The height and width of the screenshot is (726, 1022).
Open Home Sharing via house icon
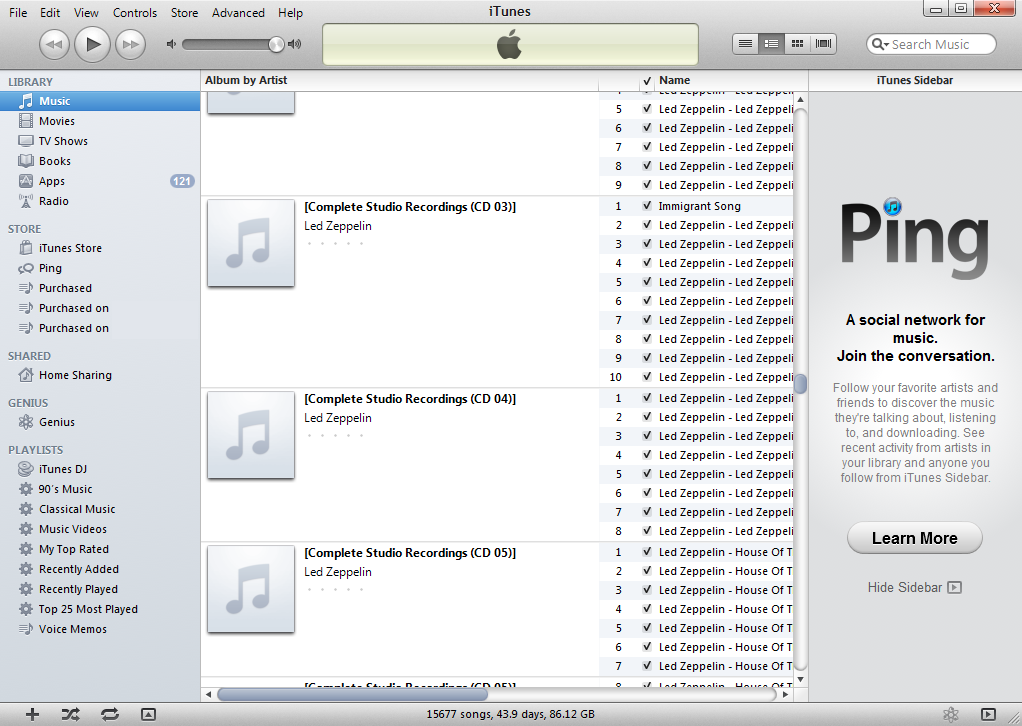tap(26, 375)
